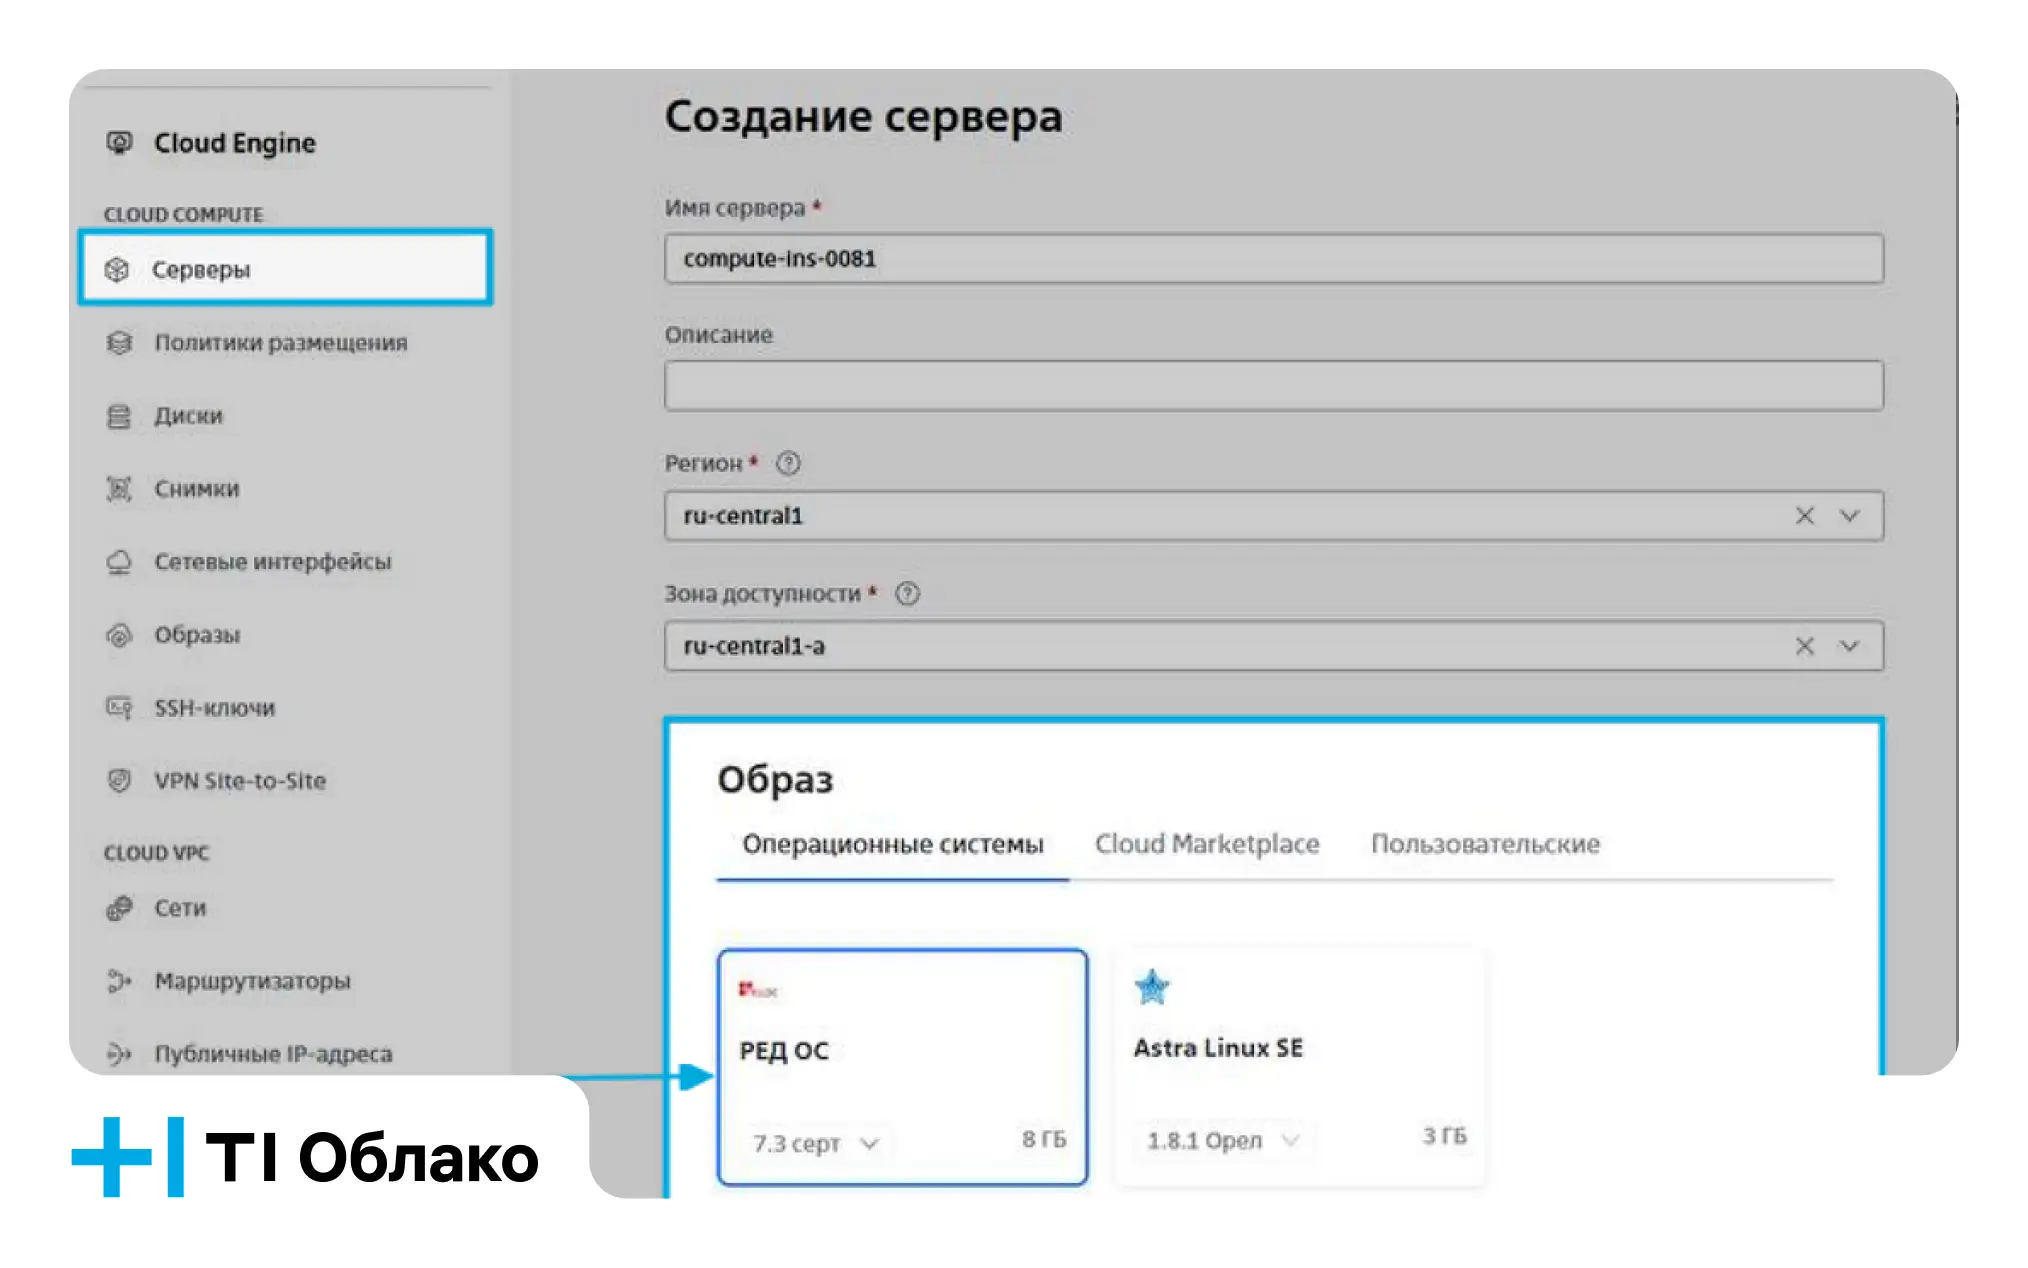Switch to Cloud Marketplace tab
This screenshot has height=1268, width=2028.
point(1207,844)
